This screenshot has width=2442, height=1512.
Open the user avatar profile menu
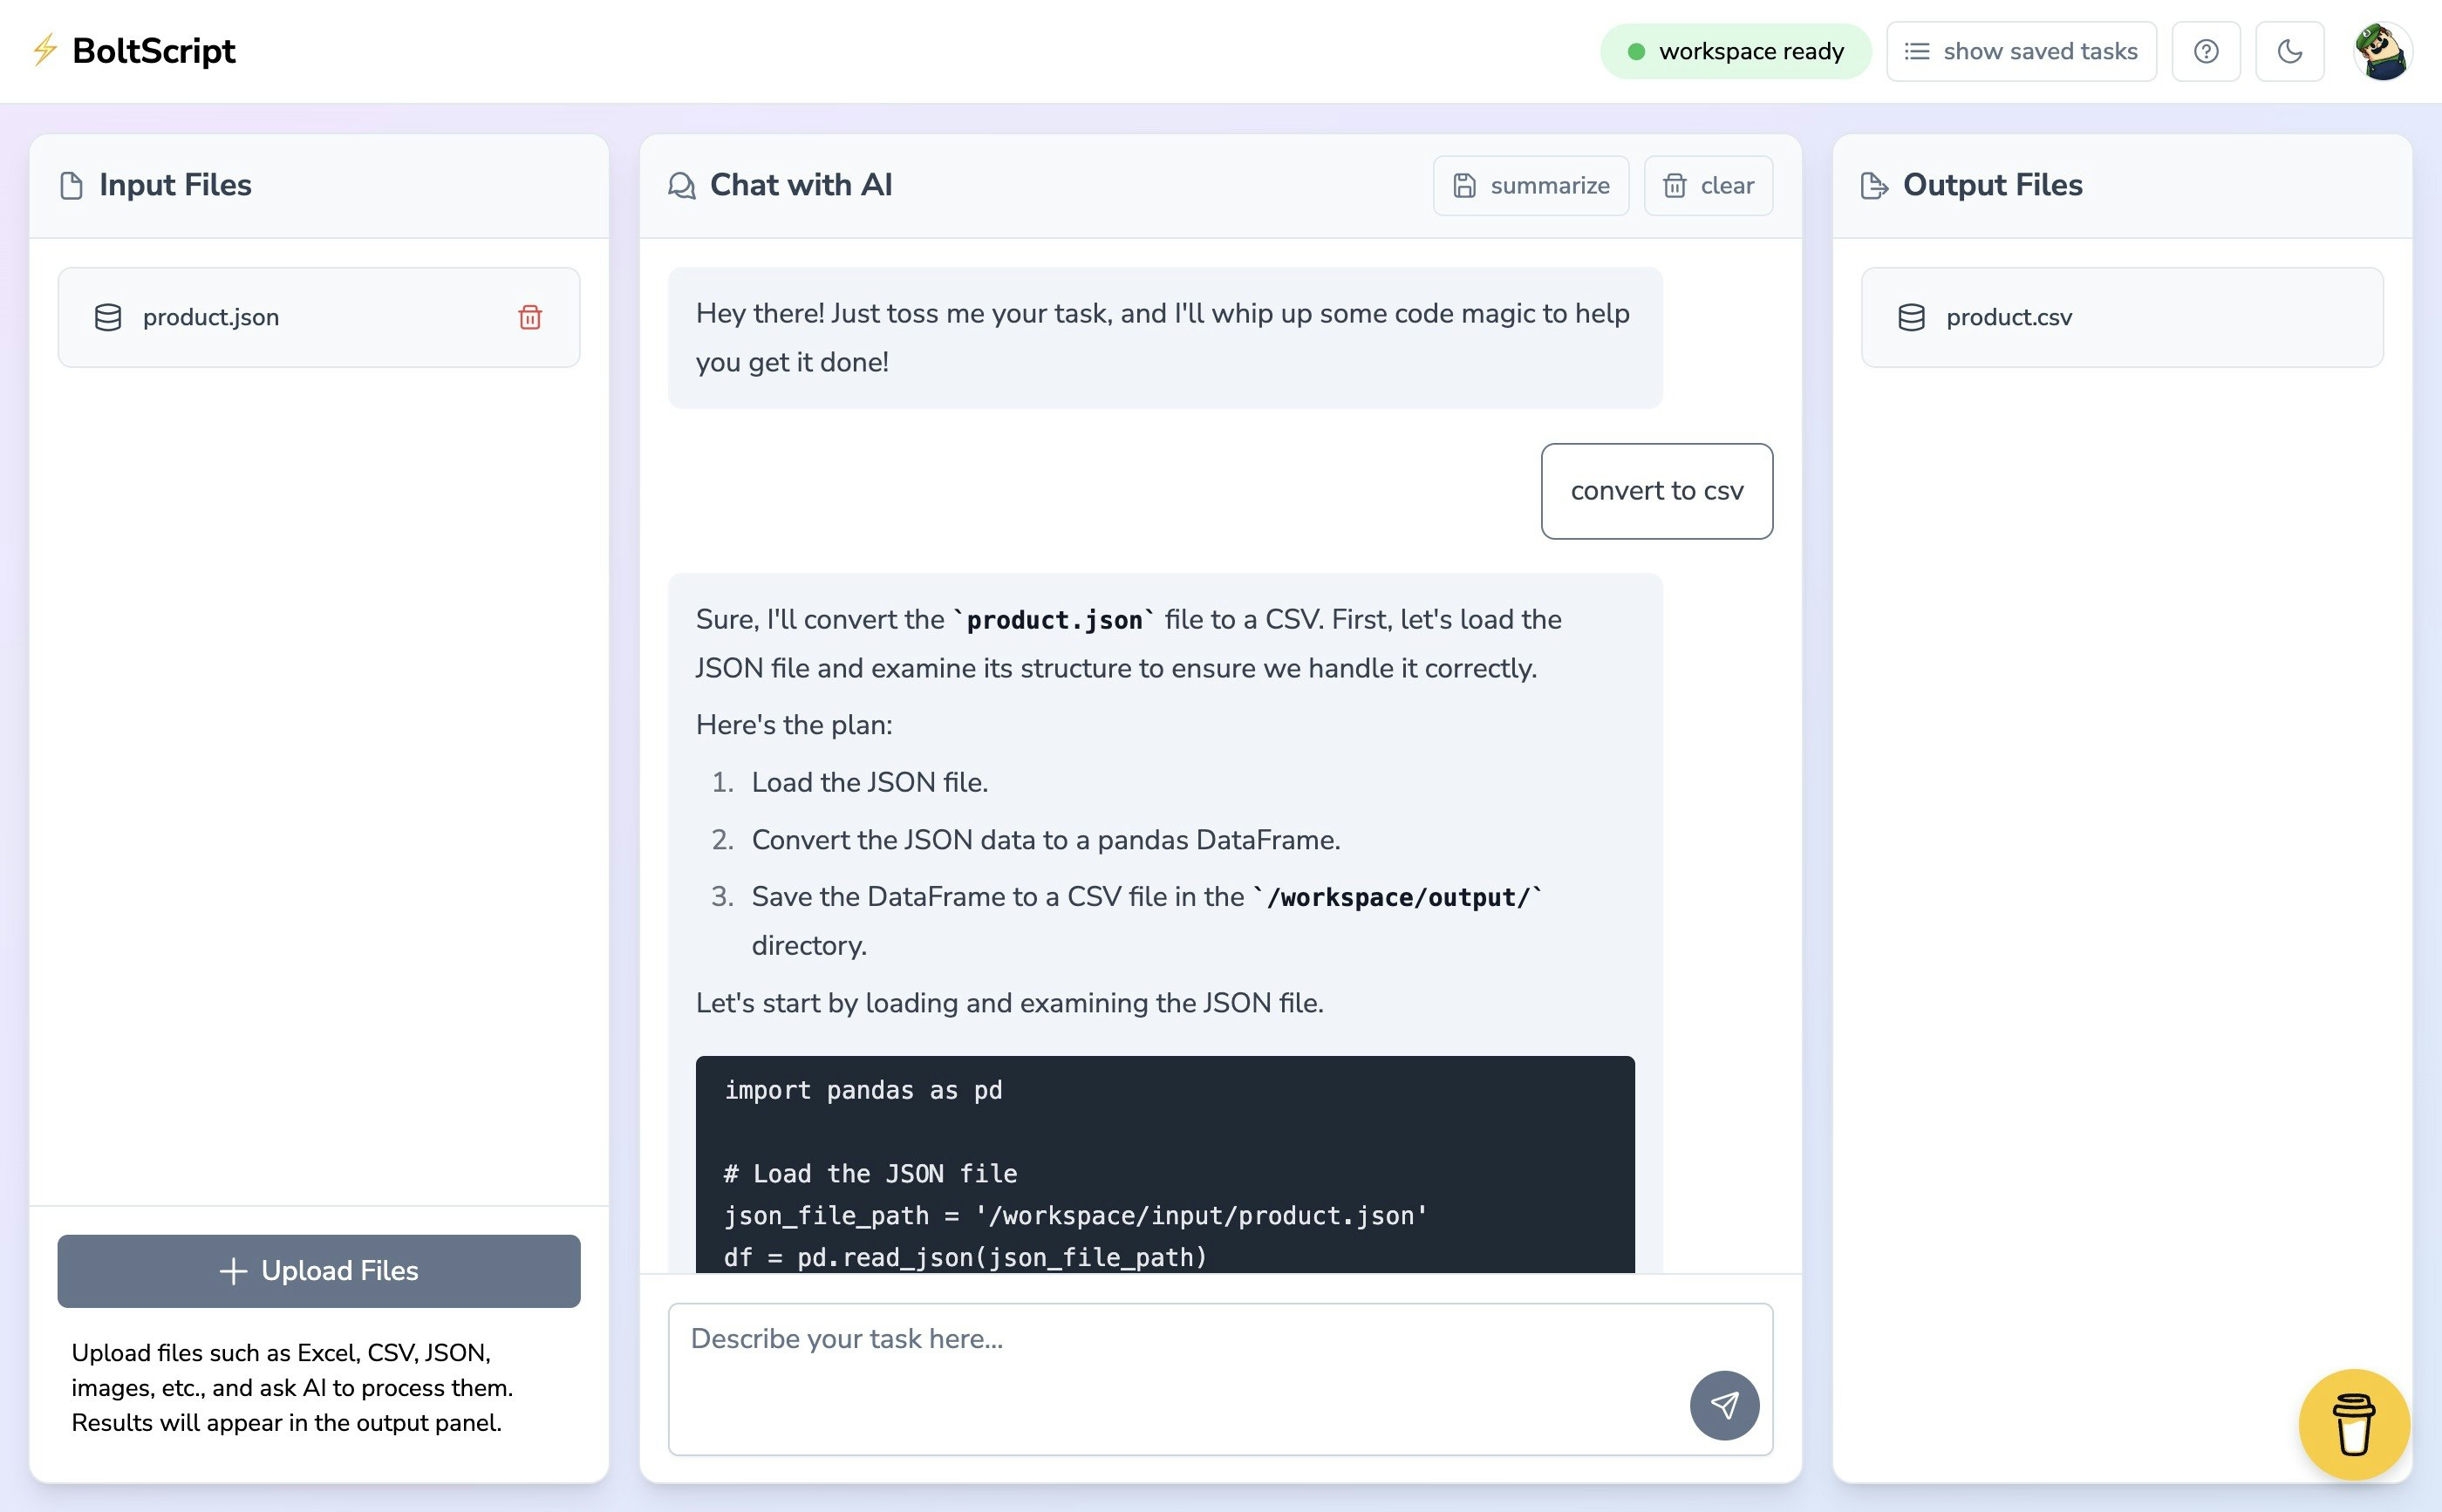click(2383, 51)
